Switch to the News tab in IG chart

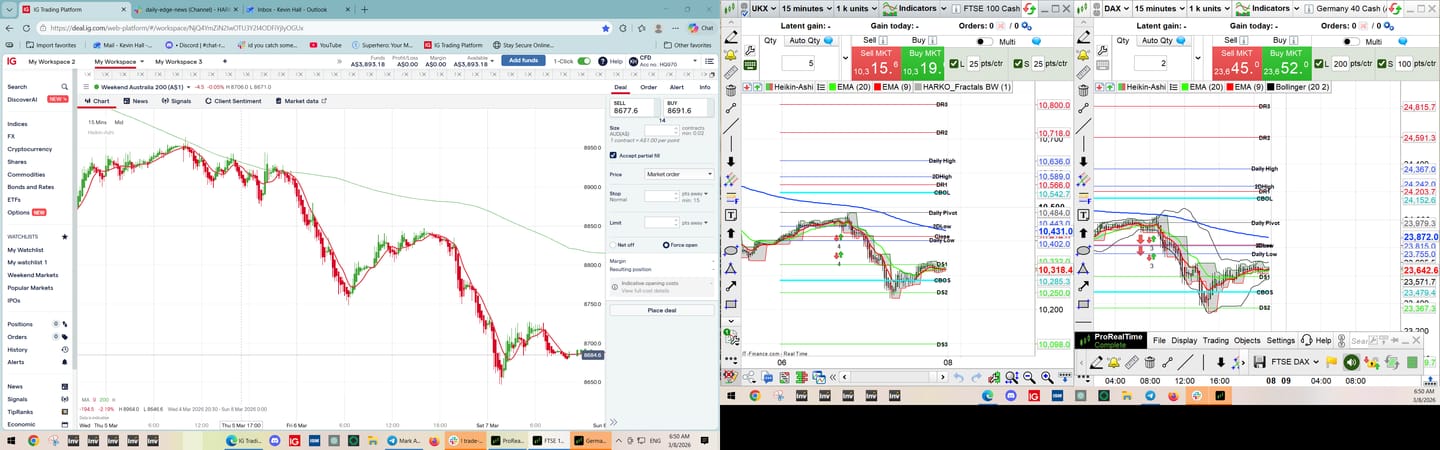pyautogui.click(x=136, y=101)
